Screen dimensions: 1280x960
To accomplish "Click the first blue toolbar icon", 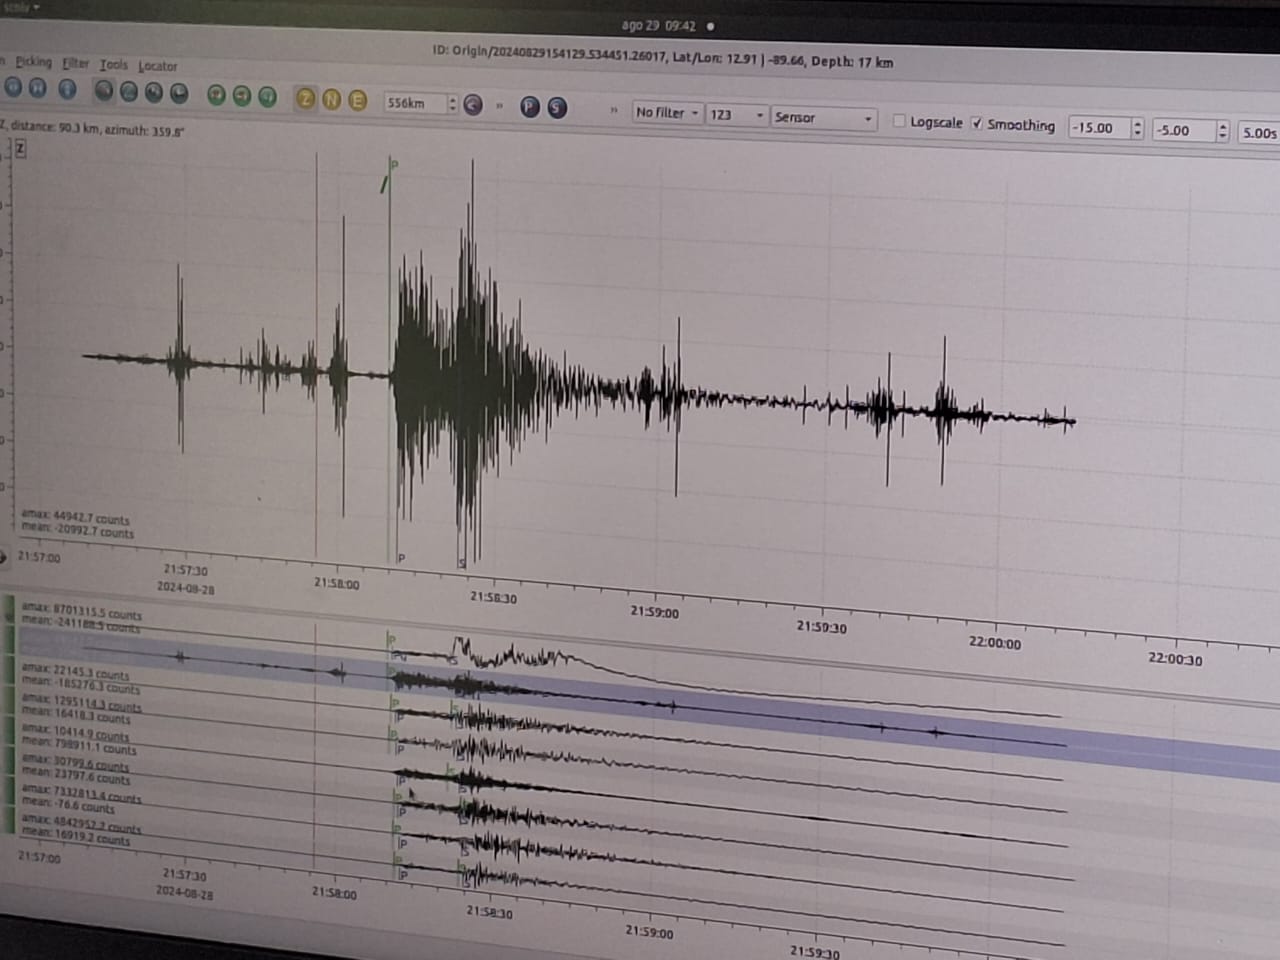I will [13, 87].
